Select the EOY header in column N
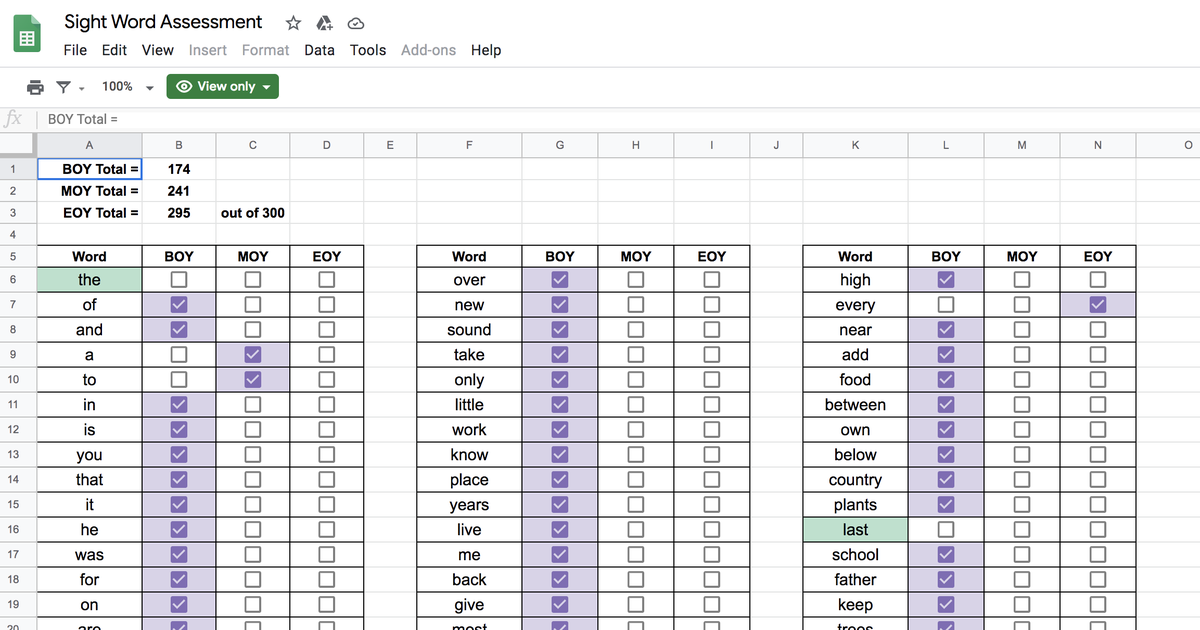This screenshot has height=630, width=1200. pyautogui.click(x=1097, y=257)
